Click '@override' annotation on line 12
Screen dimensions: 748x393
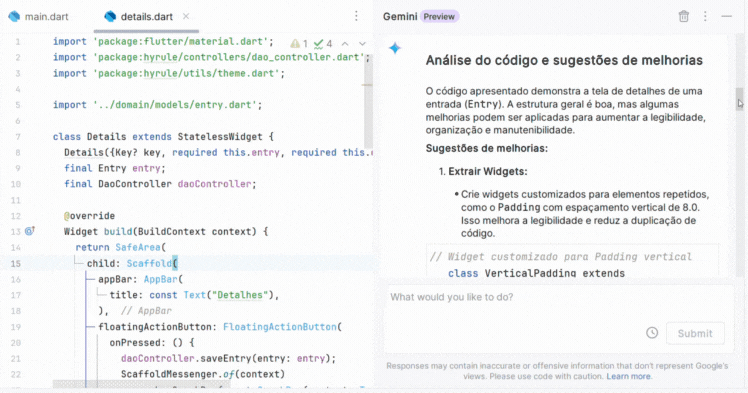(x=89, y=216)
